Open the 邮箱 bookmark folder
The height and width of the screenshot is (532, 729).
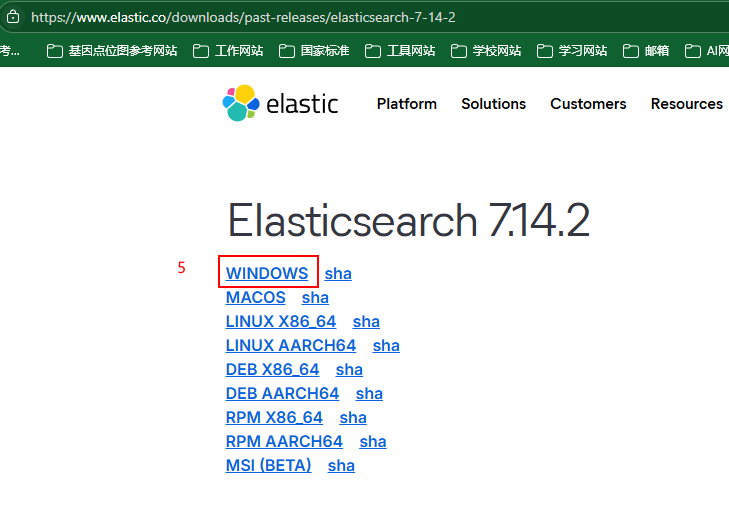[x=646, y=51]
